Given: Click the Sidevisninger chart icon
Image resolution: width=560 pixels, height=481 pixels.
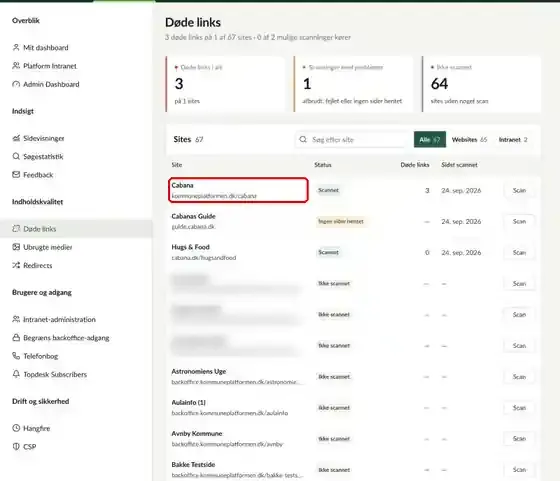Looking at the screenshot, I should tap(16, 138).
